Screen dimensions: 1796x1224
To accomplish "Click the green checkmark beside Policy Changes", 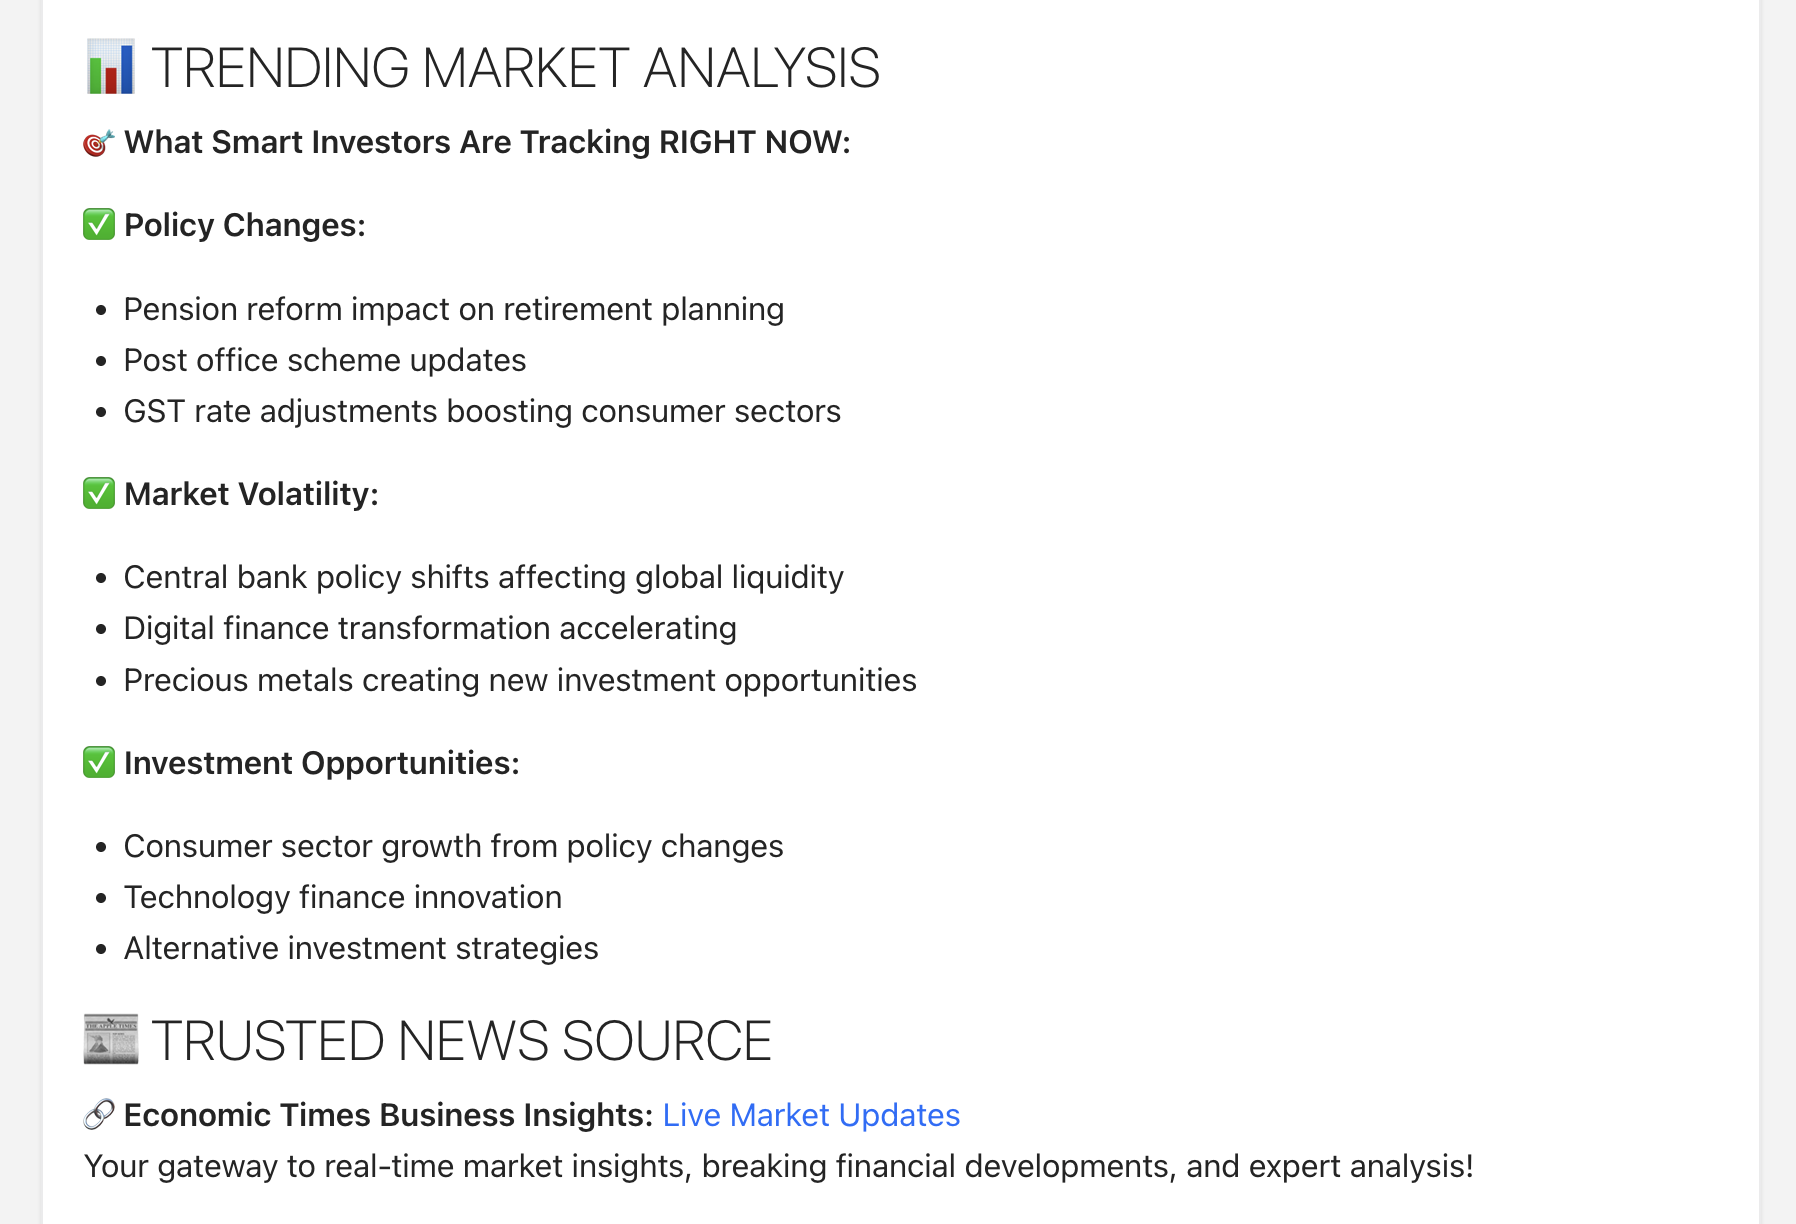I will pyautogui.click(x=99, y=225).
